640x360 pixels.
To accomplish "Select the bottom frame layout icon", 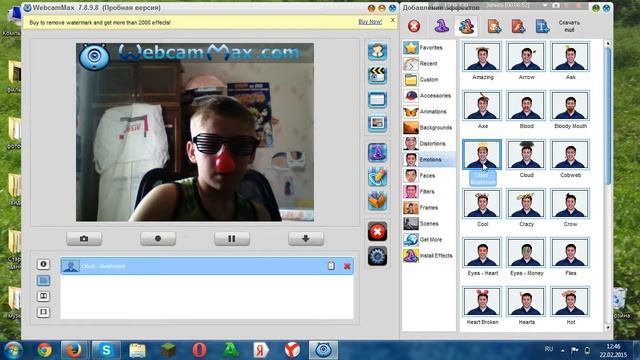I will [43, 312].
